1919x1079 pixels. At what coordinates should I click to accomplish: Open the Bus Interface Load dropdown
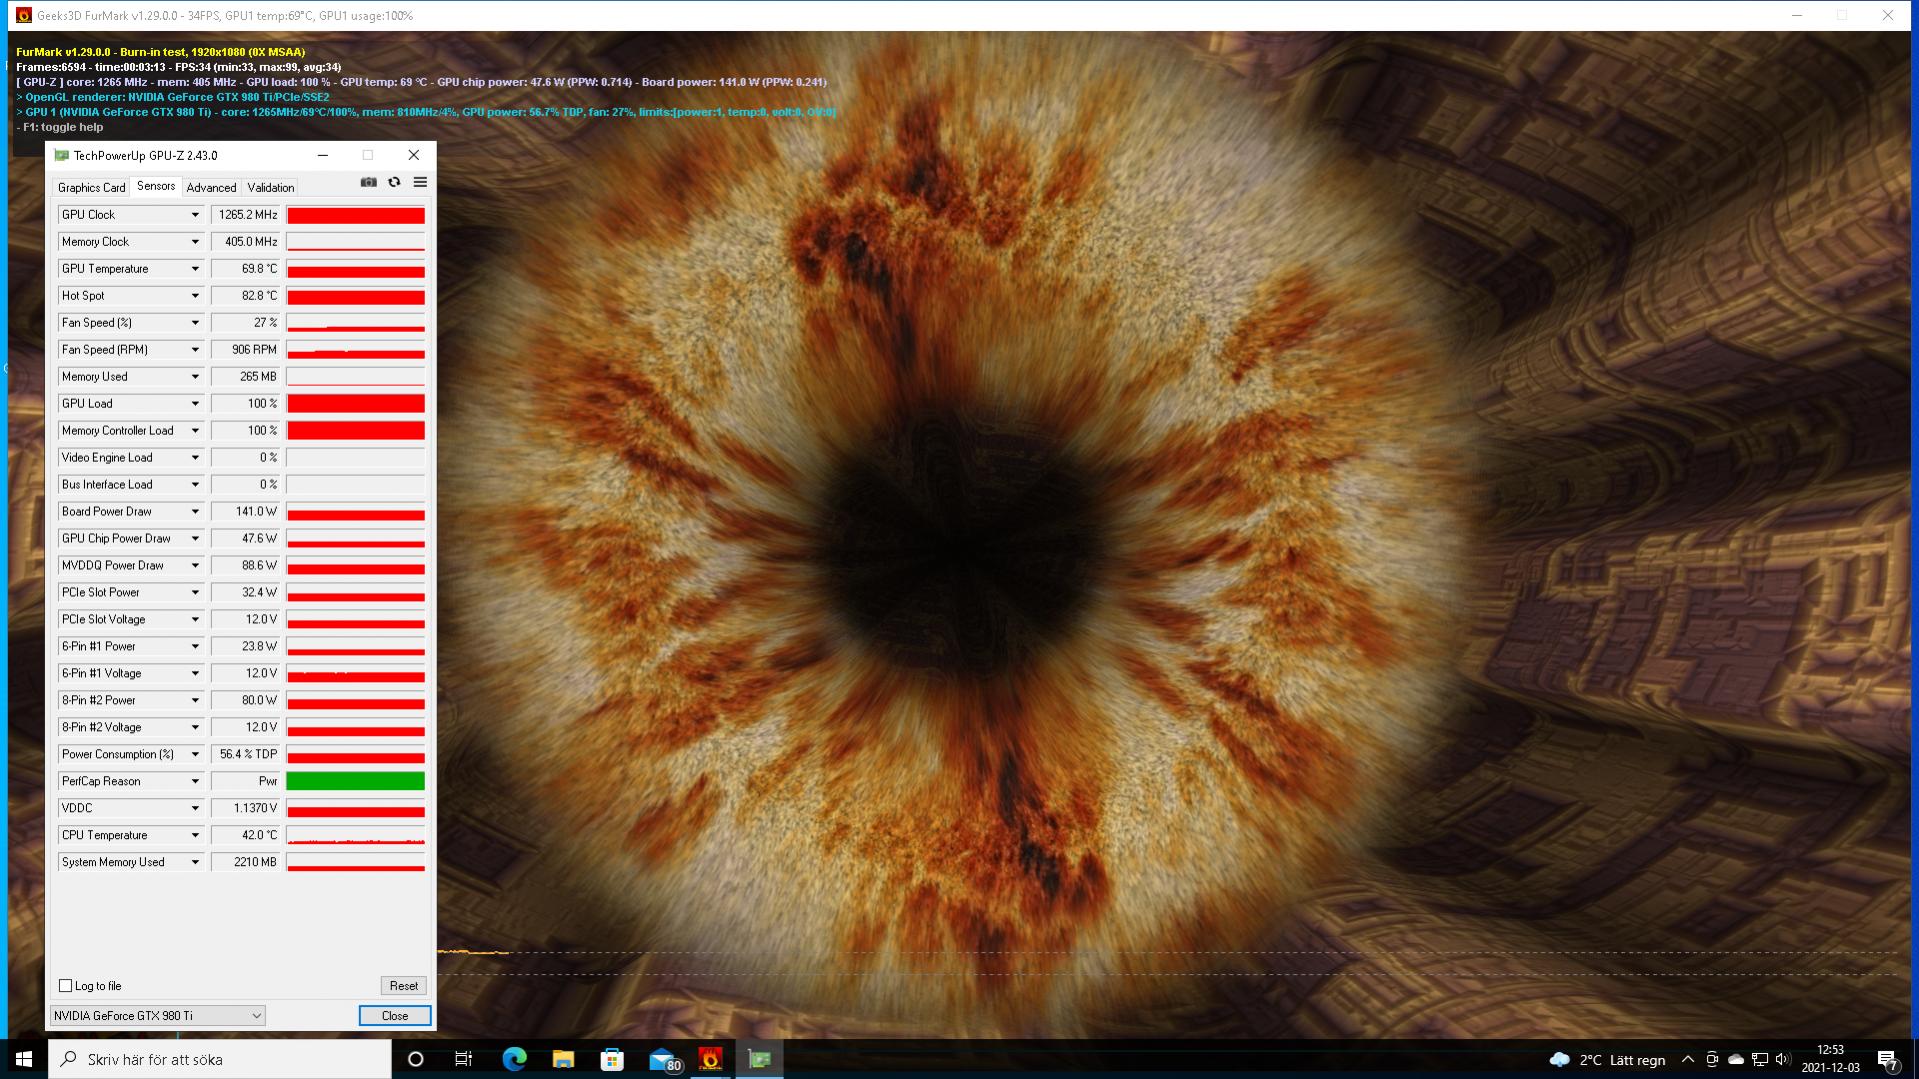195,485
